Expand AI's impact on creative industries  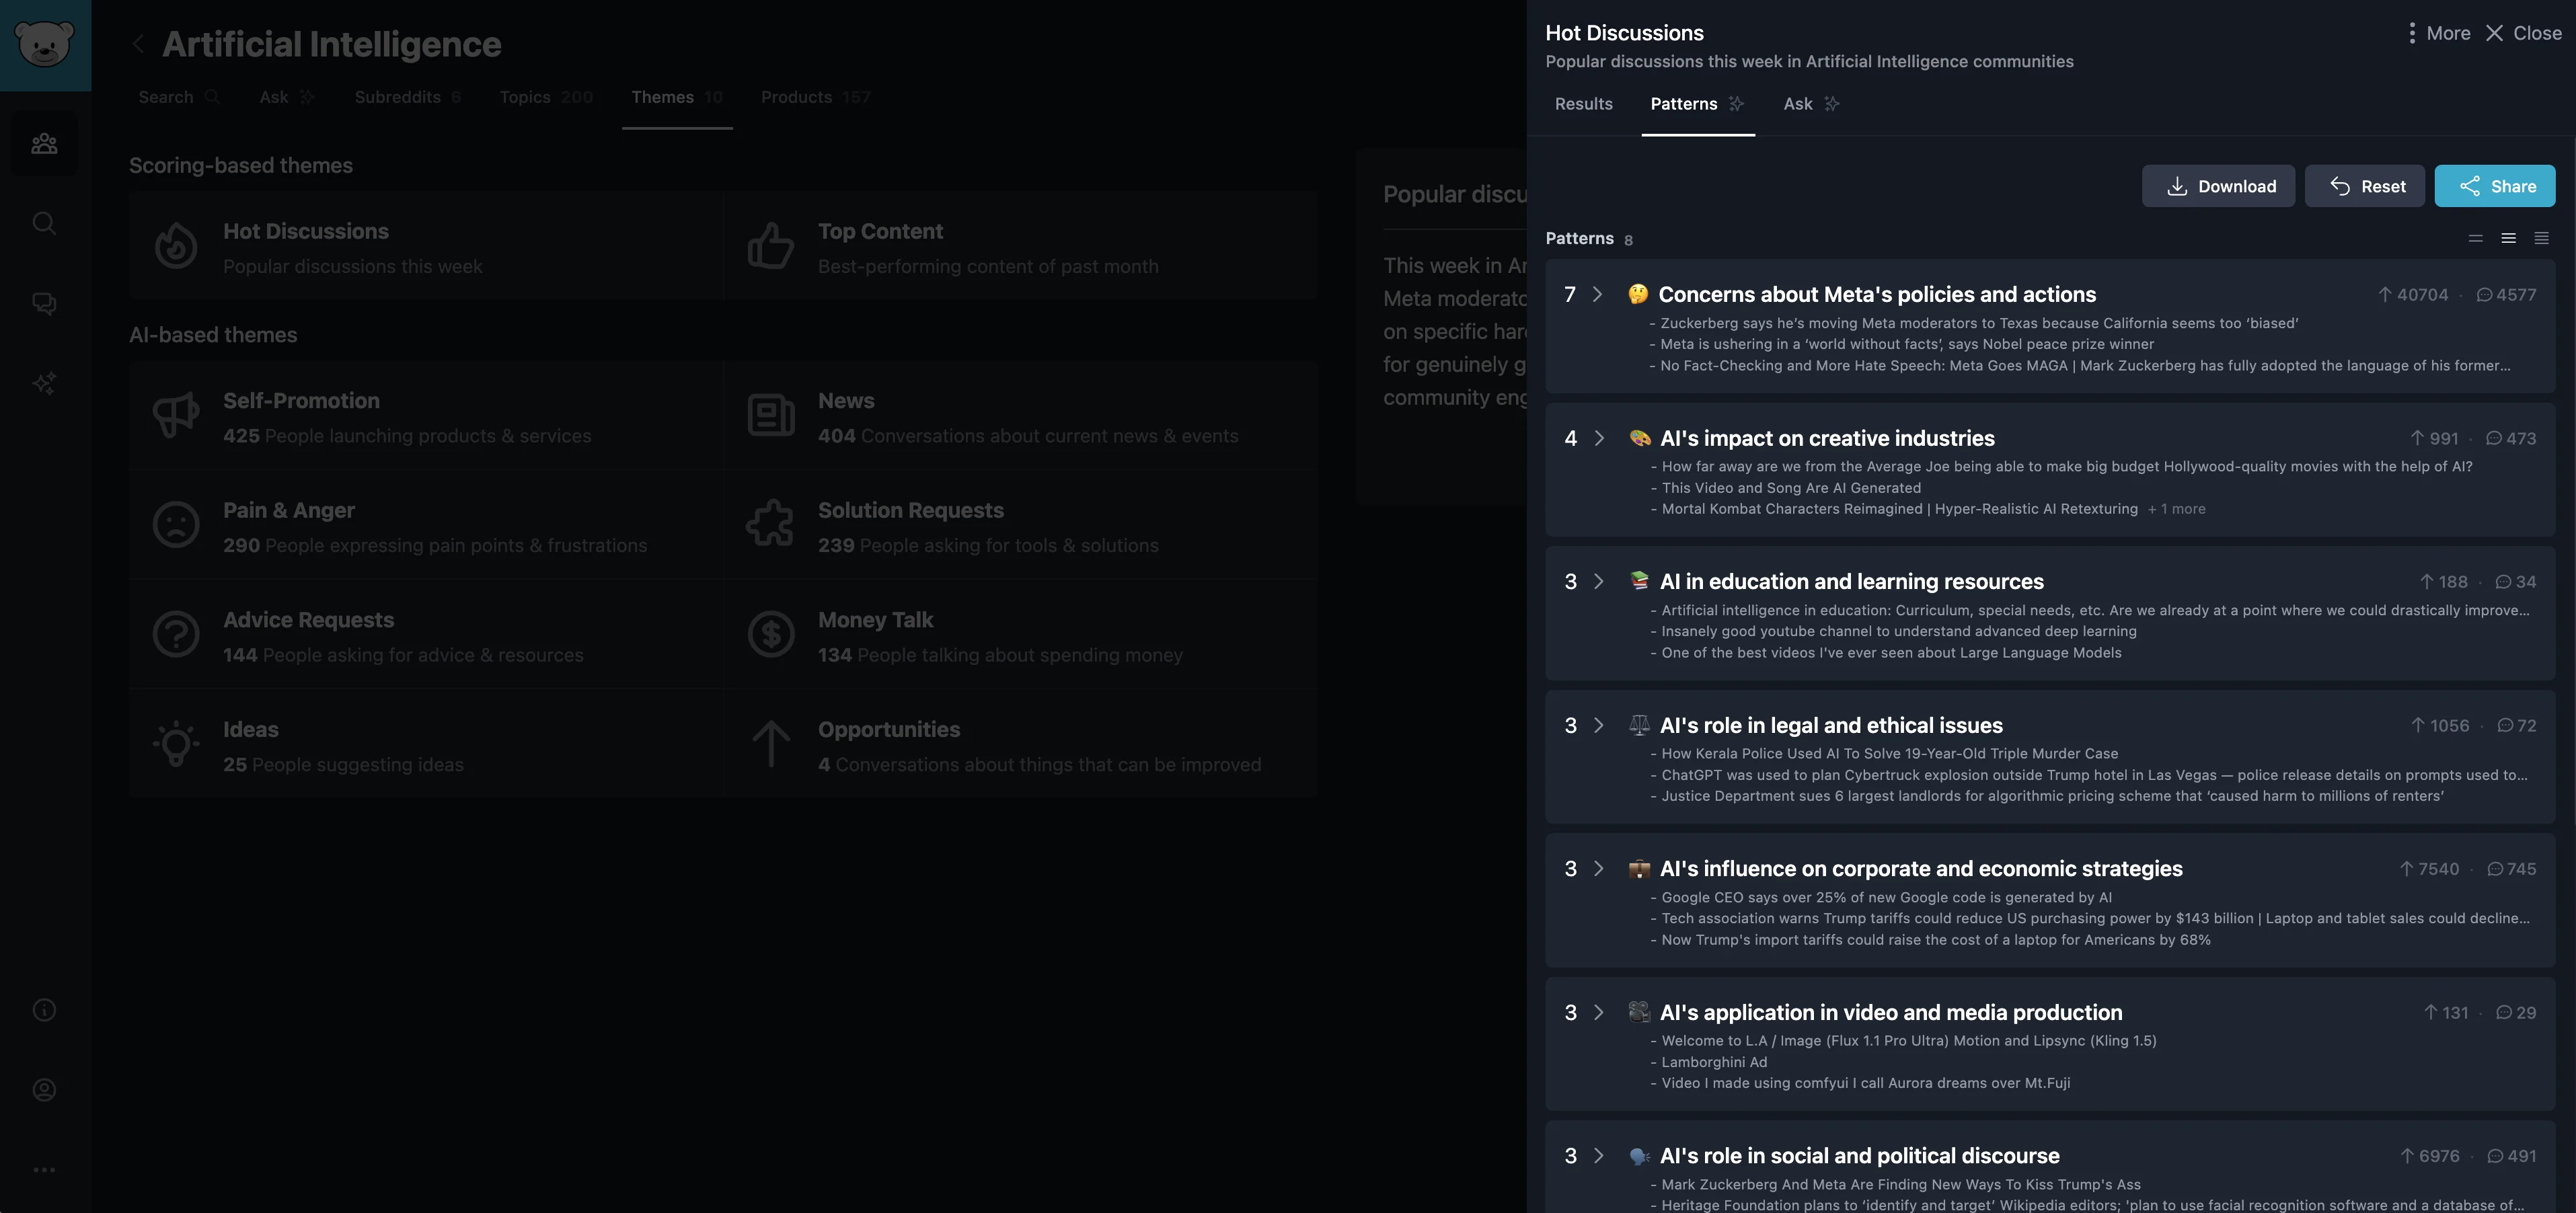[1598, 438]
